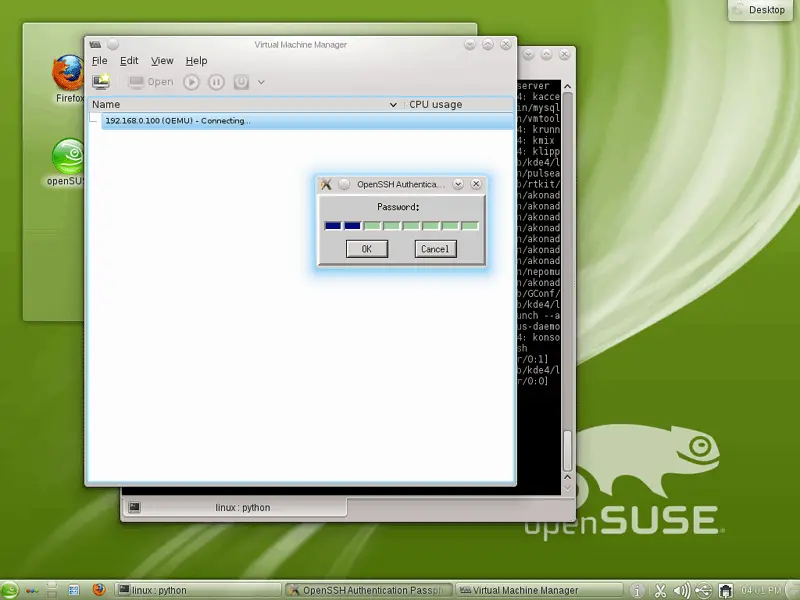800x600 pixels.
Task: Open Virtual Machine Manager window menu icon
Action: [95, 44]
